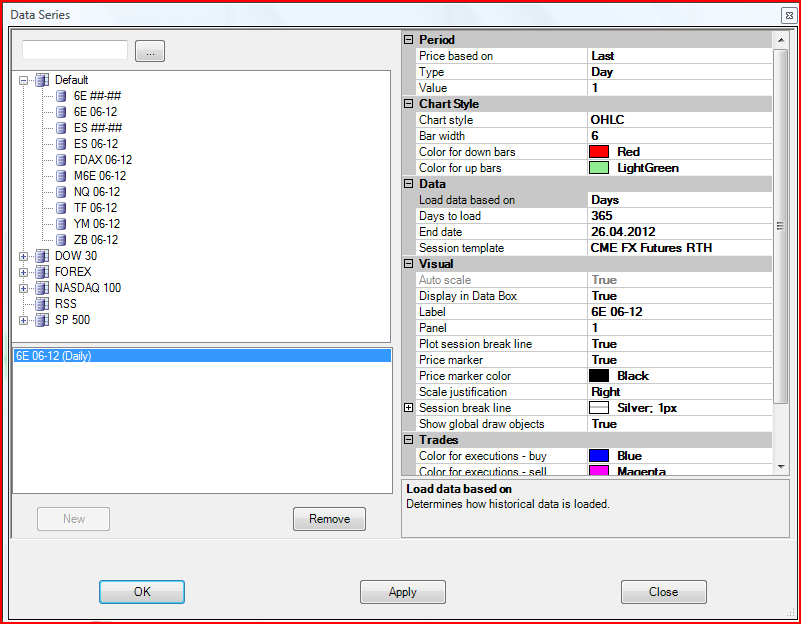Collapse the Chart Style property section
The width and height of the screenshot is (801, 624).
coord(409,104)
